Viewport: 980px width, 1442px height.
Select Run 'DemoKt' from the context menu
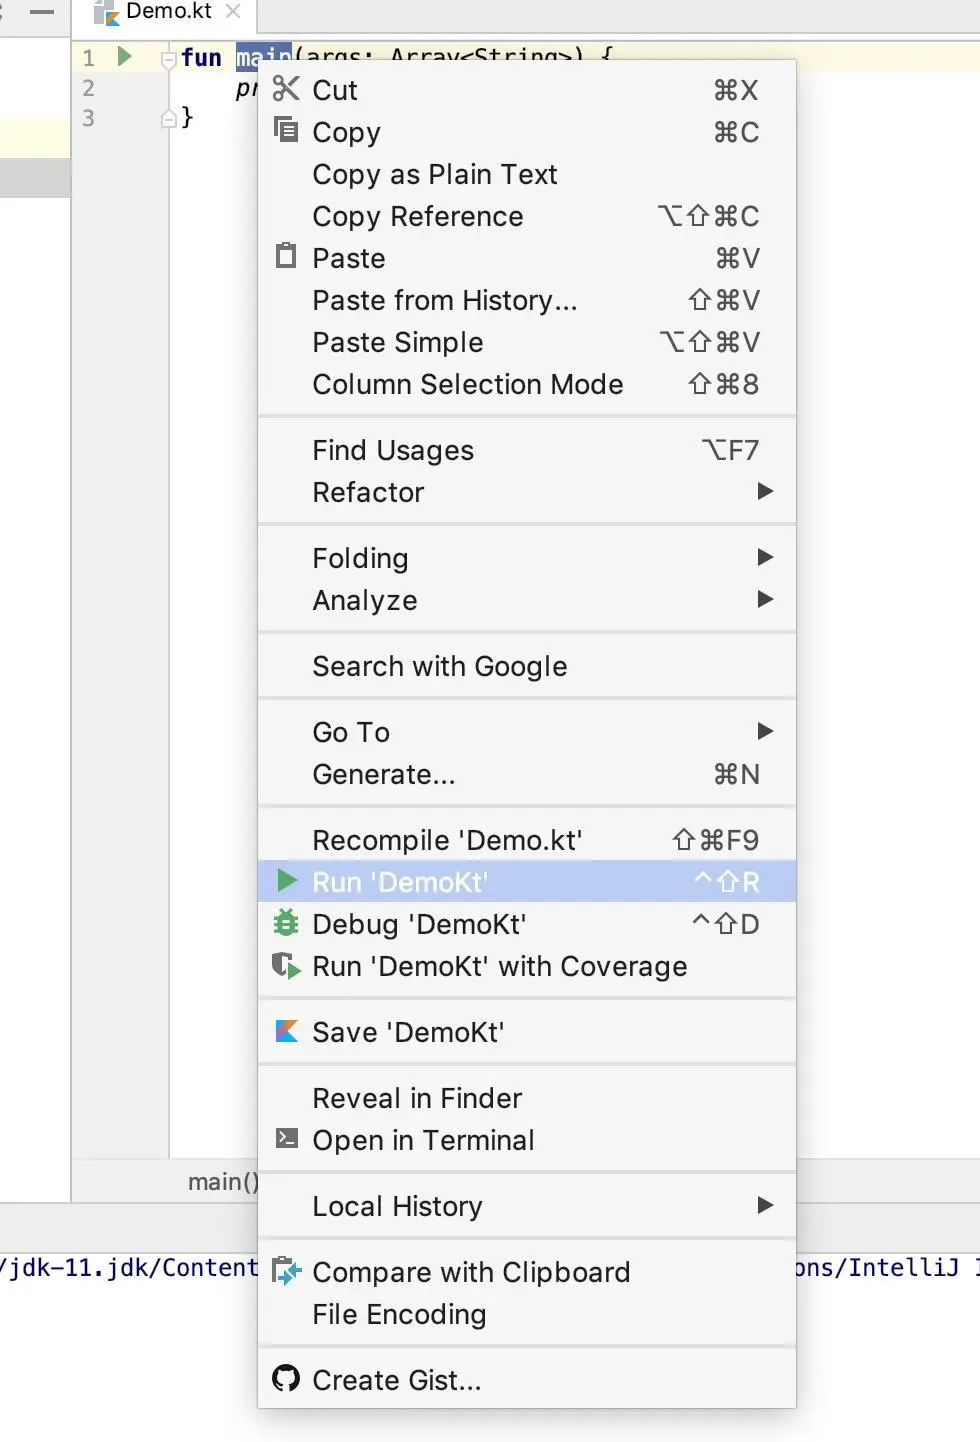pyautogui.click(x=400, y=882)
